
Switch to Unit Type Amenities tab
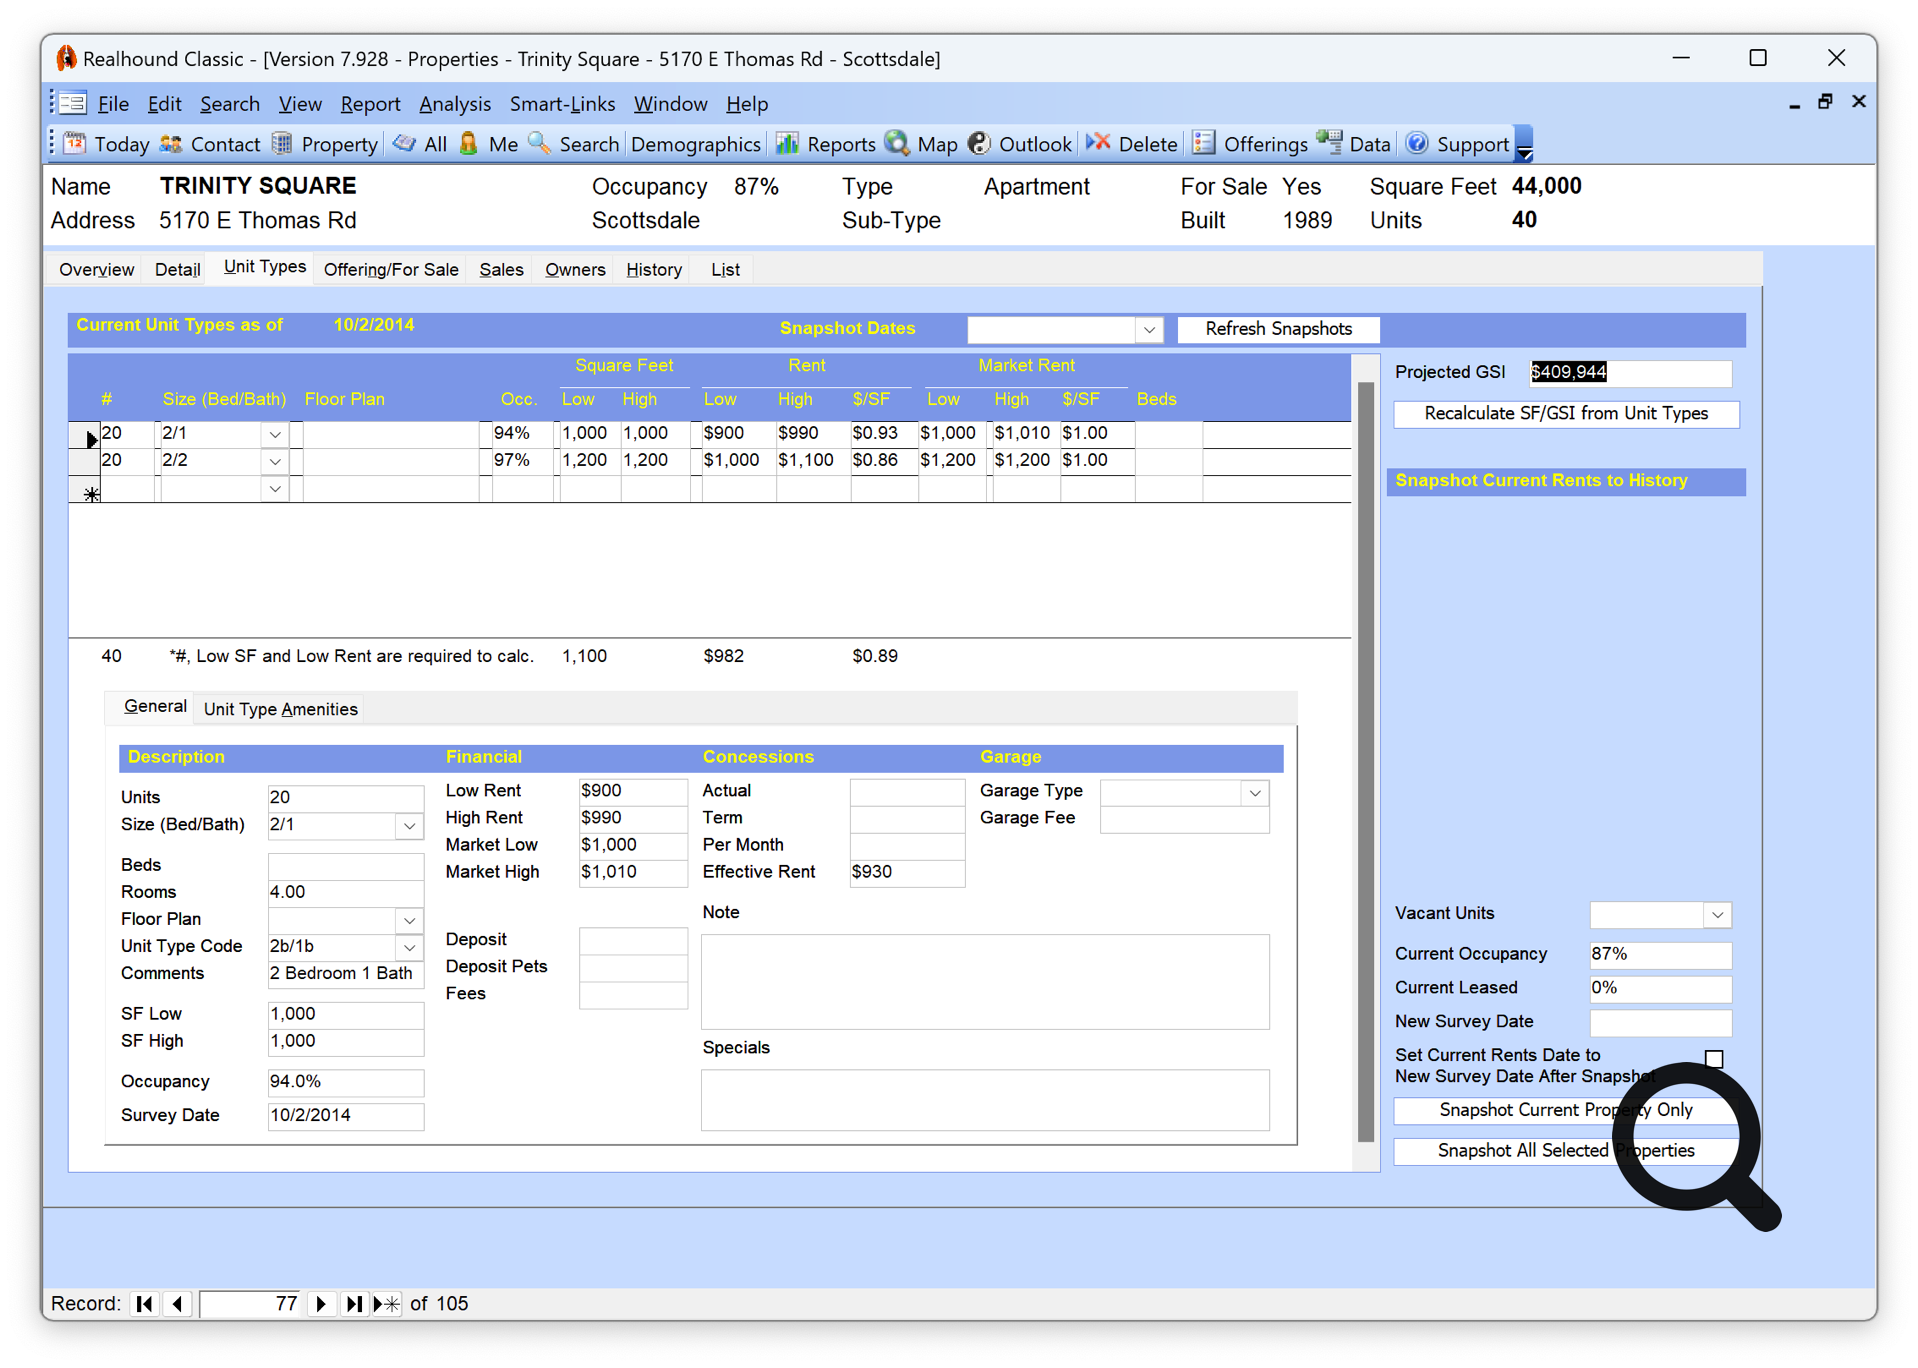[x=280, y=709]
